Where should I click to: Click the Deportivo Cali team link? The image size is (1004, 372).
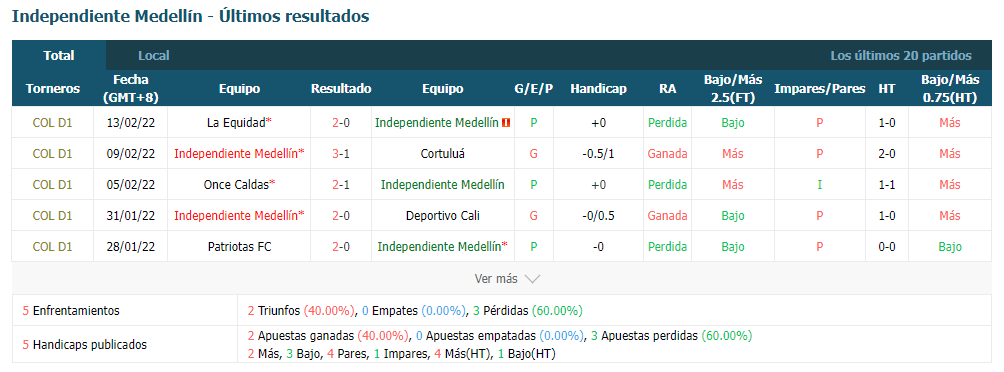pos(442,216)
